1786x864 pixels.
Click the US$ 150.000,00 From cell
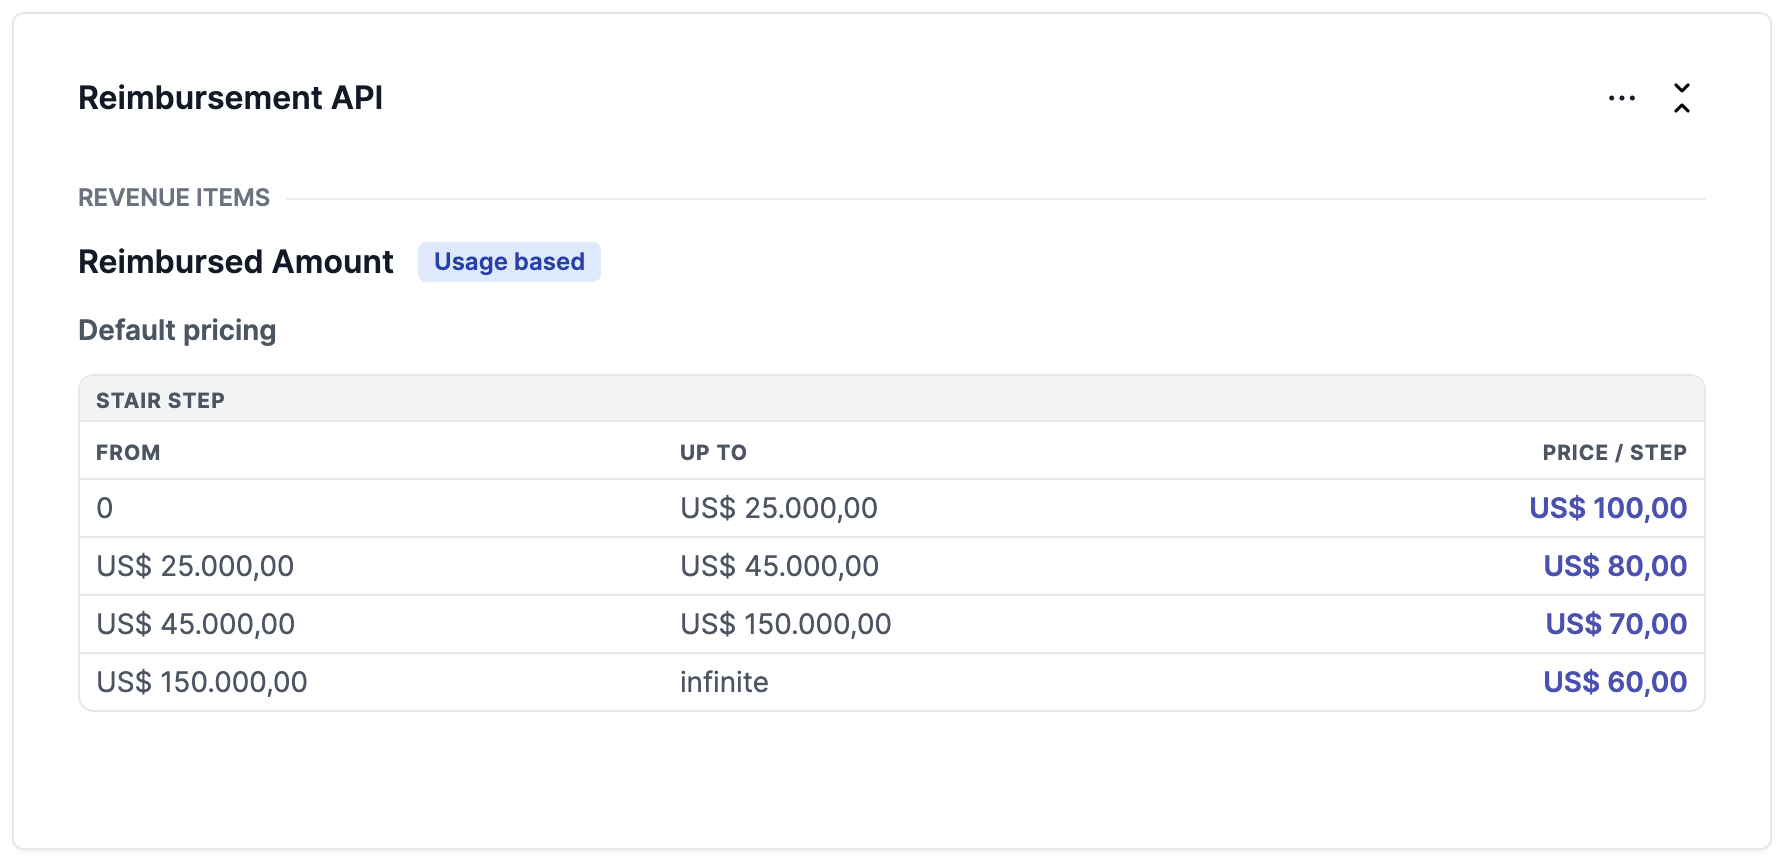click(202, 682)
